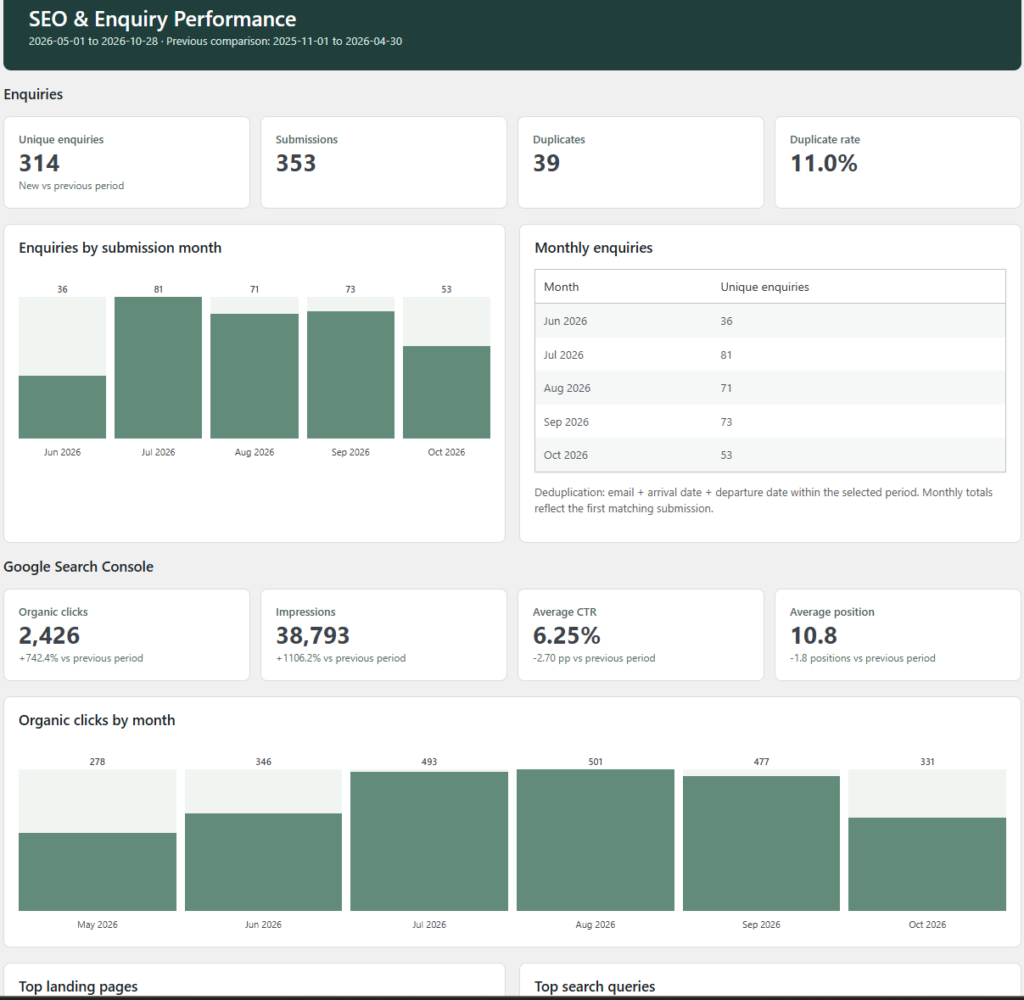Click the Average position 10.8 card

pyautogui.click(x=898, y=635)
